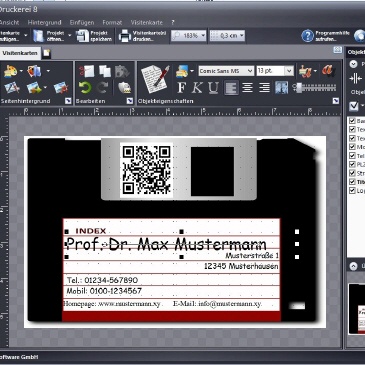Open the Einfügen menu
This screenshot has height=365, width=365.
click(x=82, y=22)
